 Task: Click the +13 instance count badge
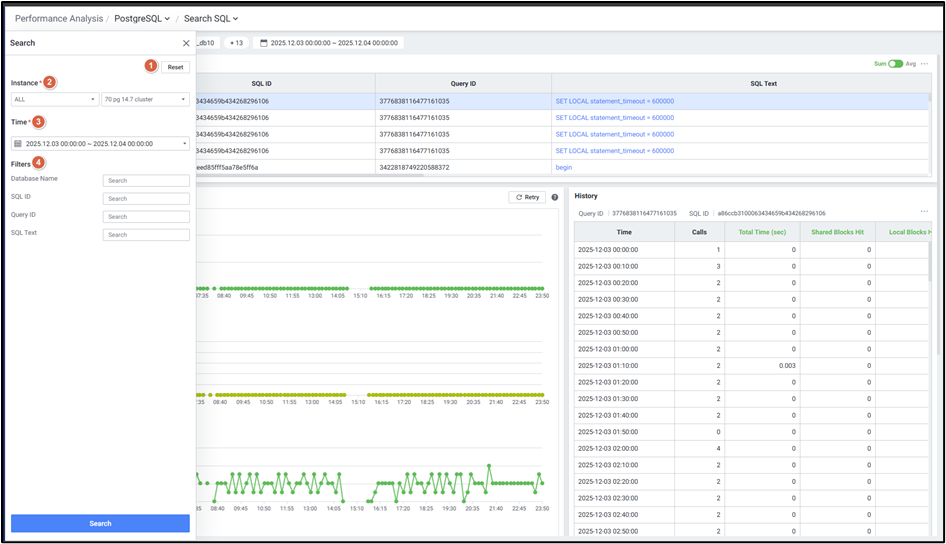[x=237, y=43]
